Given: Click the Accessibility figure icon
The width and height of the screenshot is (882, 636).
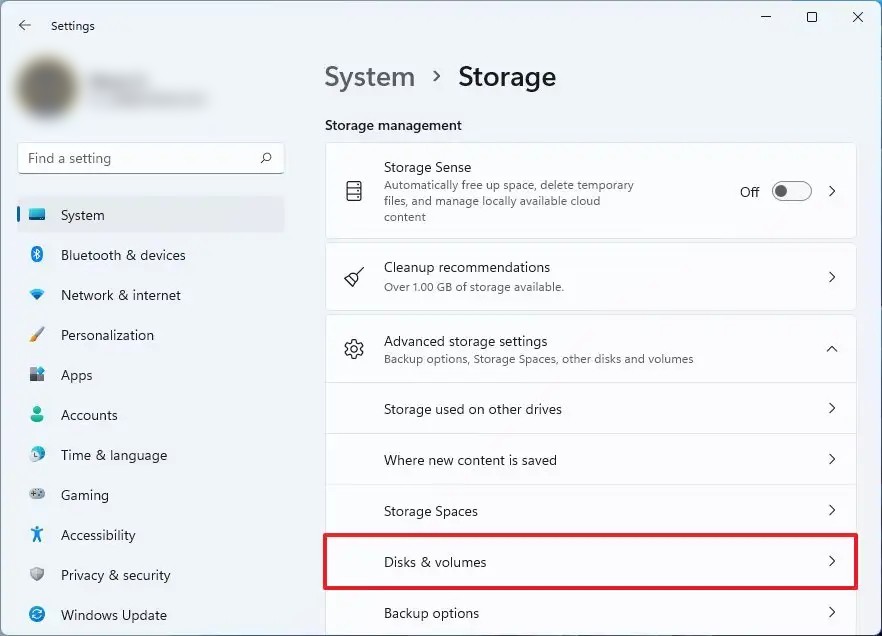Looking at the screenshot, I should click(x=37, y=534).
